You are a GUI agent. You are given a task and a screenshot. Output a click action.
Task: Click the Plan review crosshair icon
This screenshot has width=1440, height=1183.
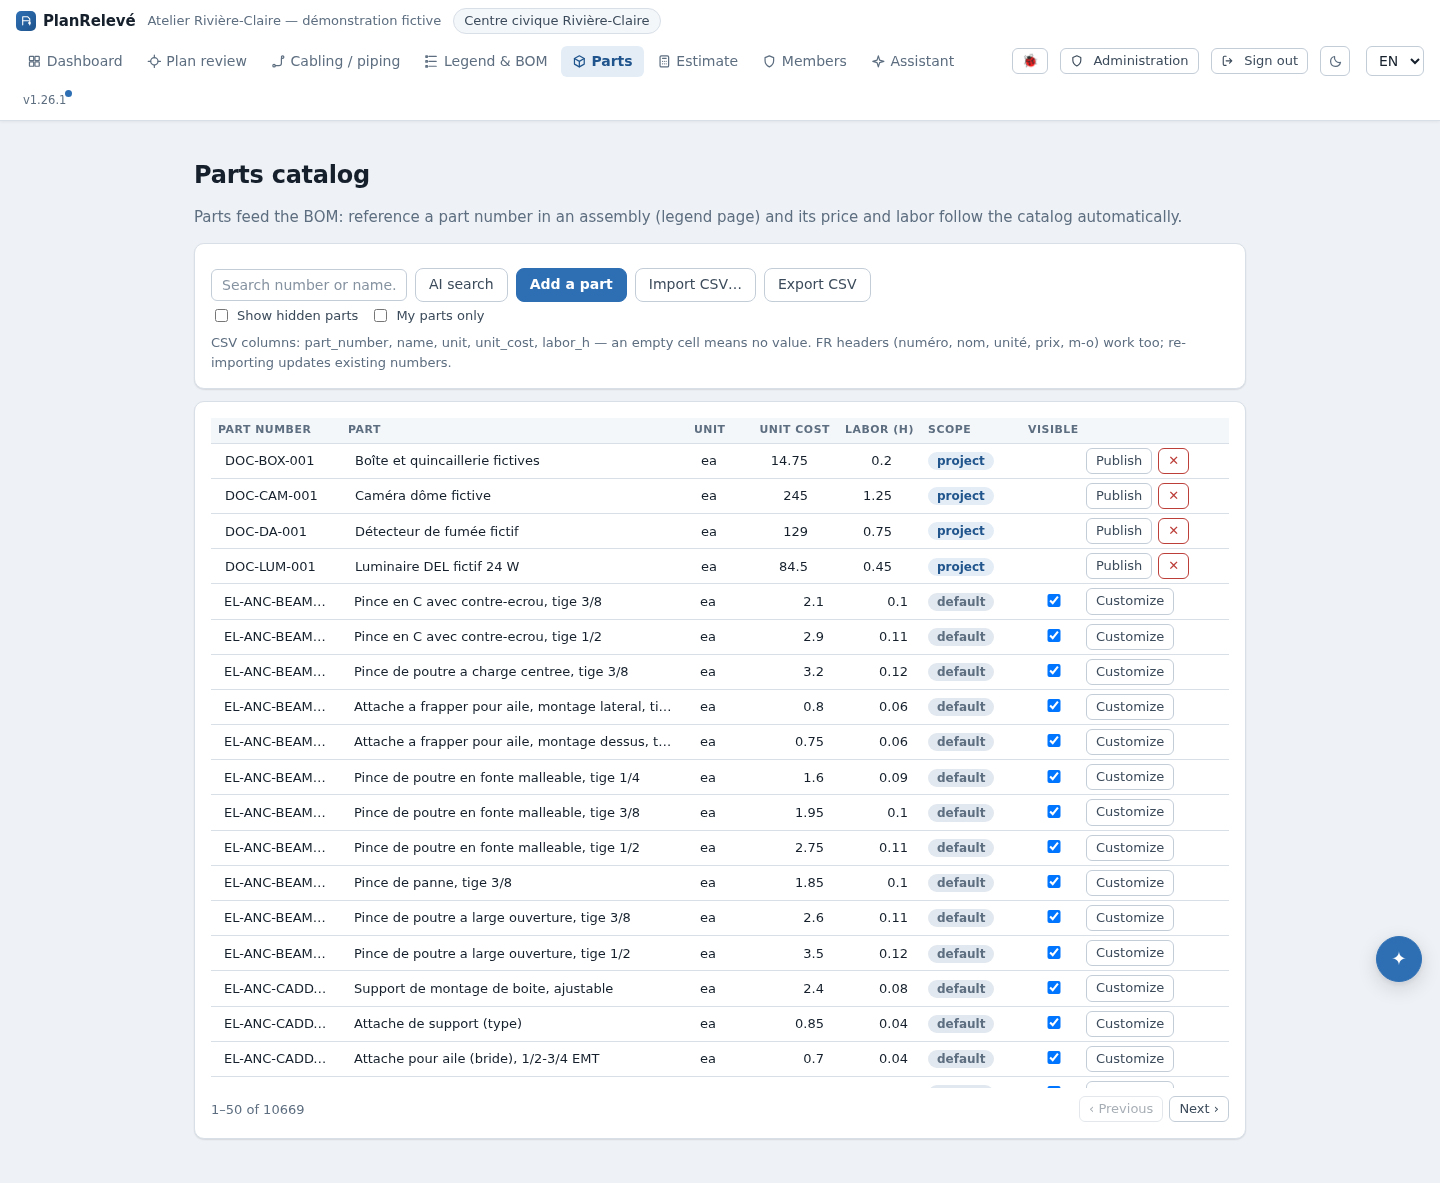point(154,61)
